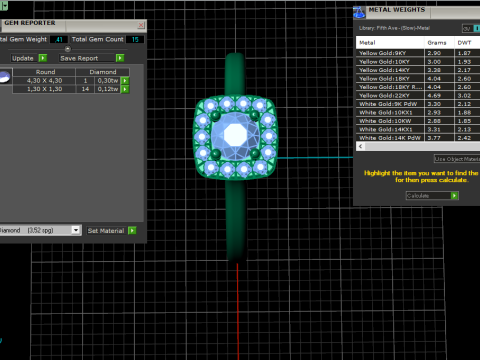The image size is (480, 360).
Task: Click the 0,12tw weight cell
Action: click(108, 89)
